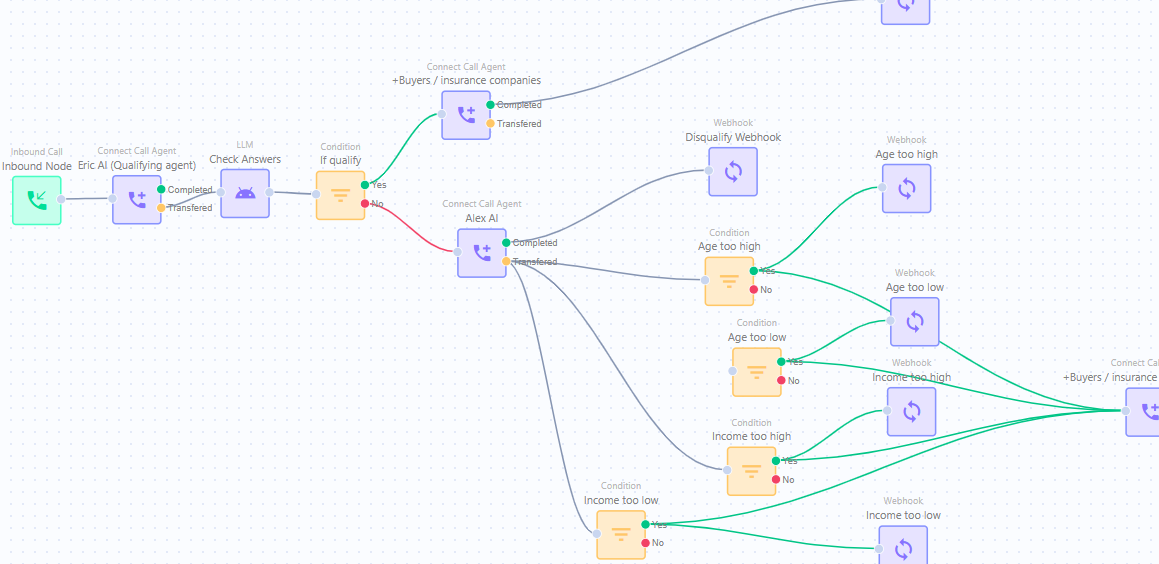Click the 'Eric AI (Qualifying agent)' label
This screenshot has width=1159, height=564.
pos(137,166)
